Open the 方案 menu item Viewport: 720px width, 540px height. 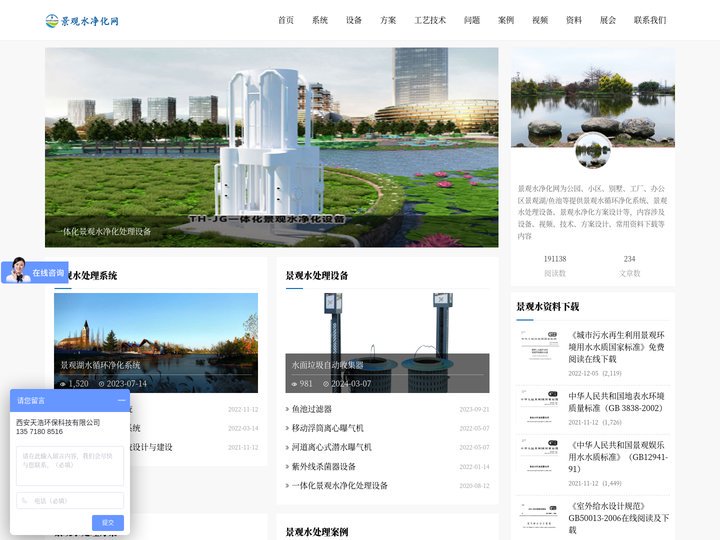click(x=388, y=20)
